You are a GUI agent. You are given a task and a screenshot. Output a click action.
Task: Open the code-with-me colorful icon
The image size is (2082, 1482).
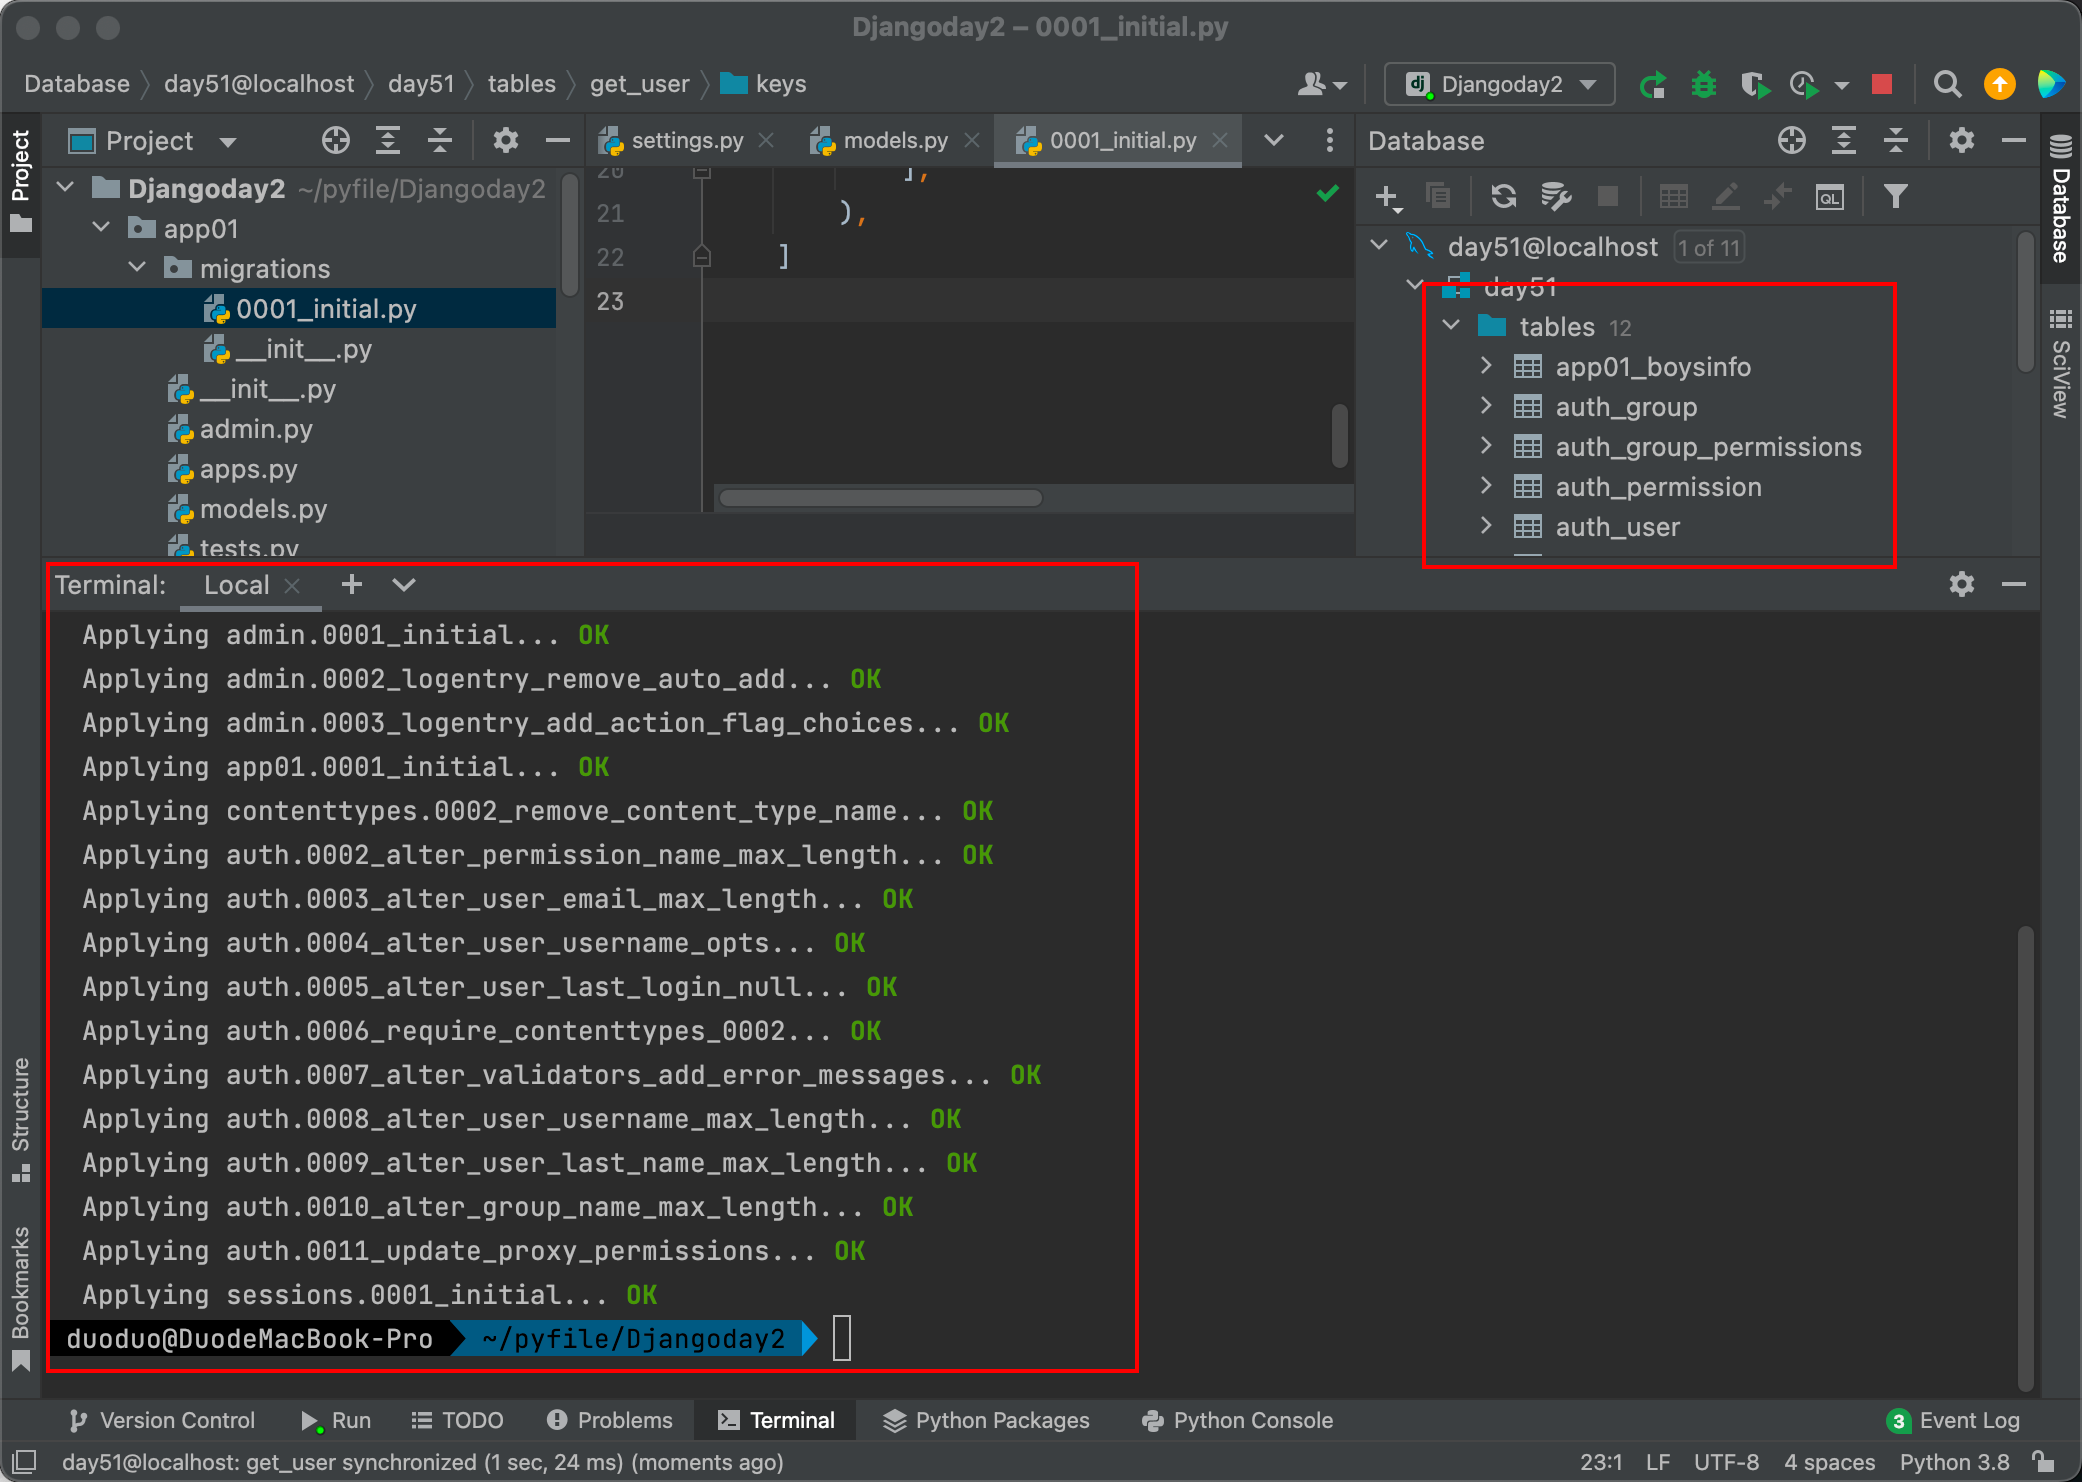(x=2050, y=85)
